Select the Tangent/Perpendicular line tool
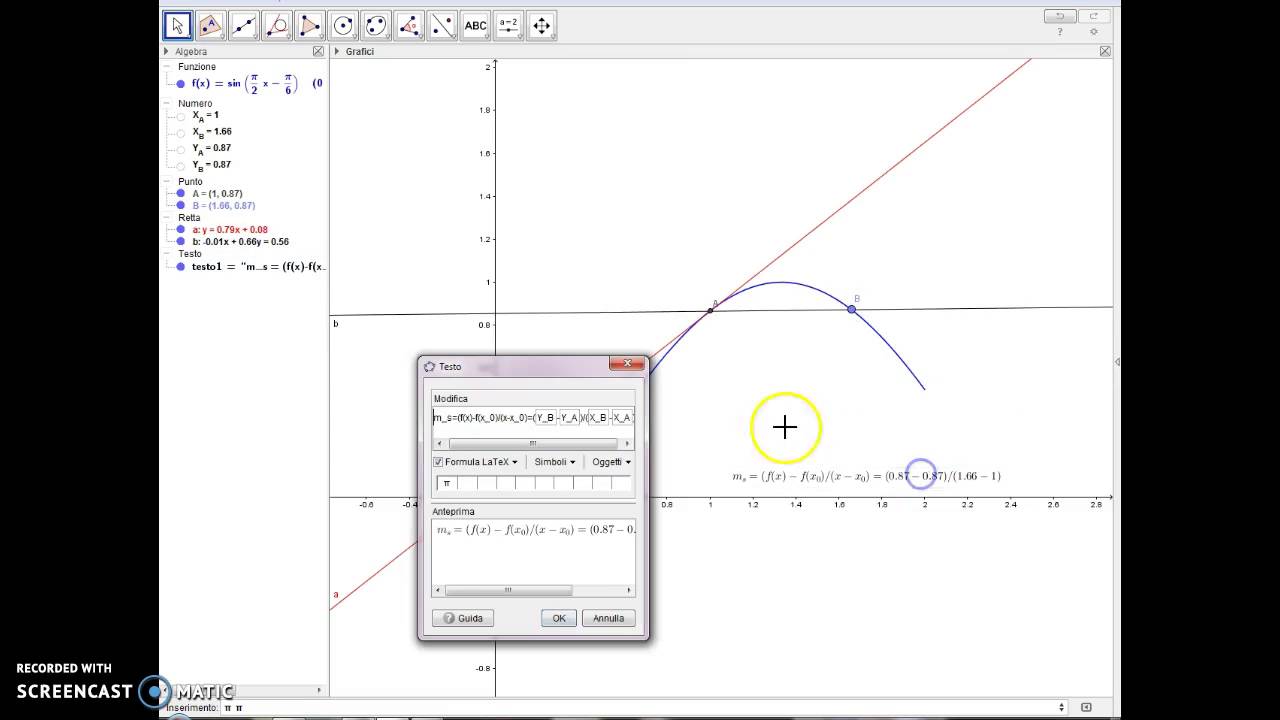1280x720 pixels. pos(277,26)
